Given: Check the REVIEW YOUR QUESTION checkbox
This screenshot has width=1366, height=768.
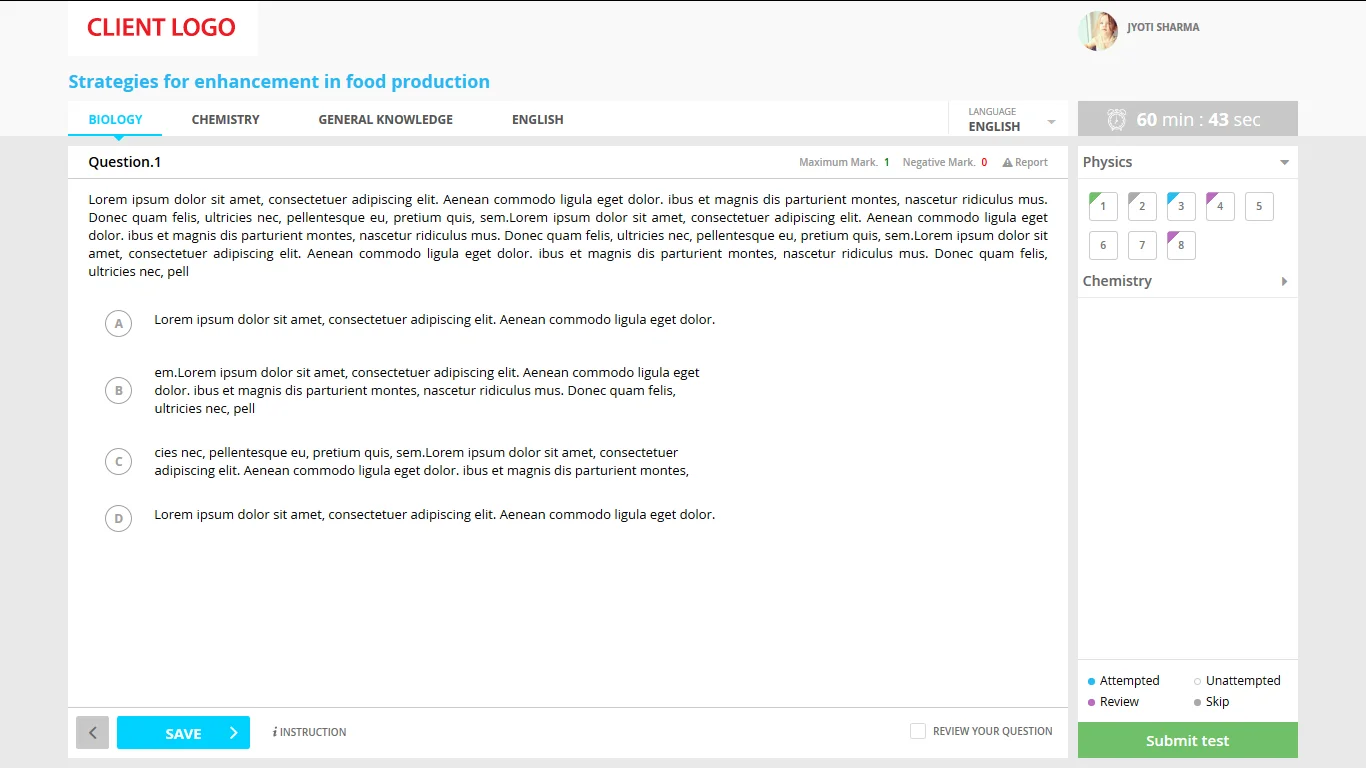Looking at the screenshot, I should (x=917, y=730).
